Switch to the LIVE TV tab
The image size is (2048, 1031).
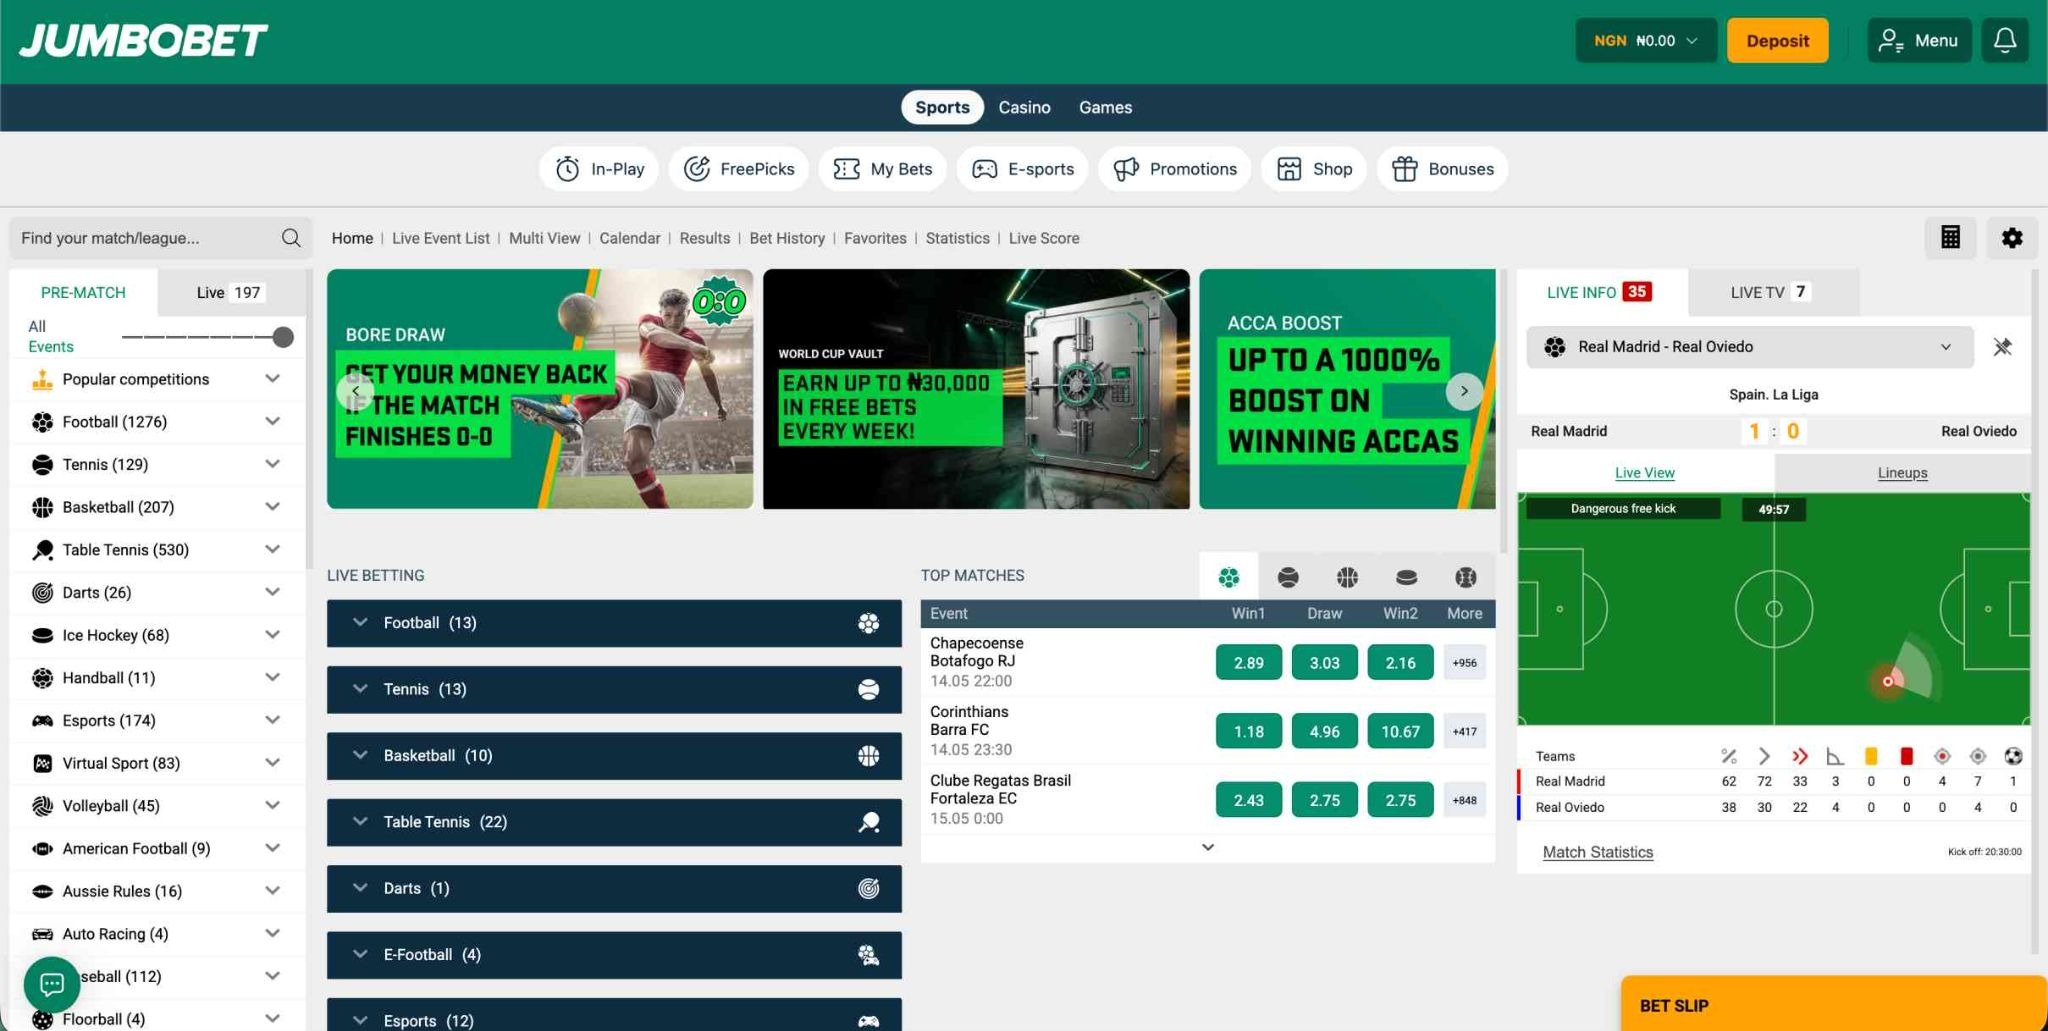(x=1773, y=292)
